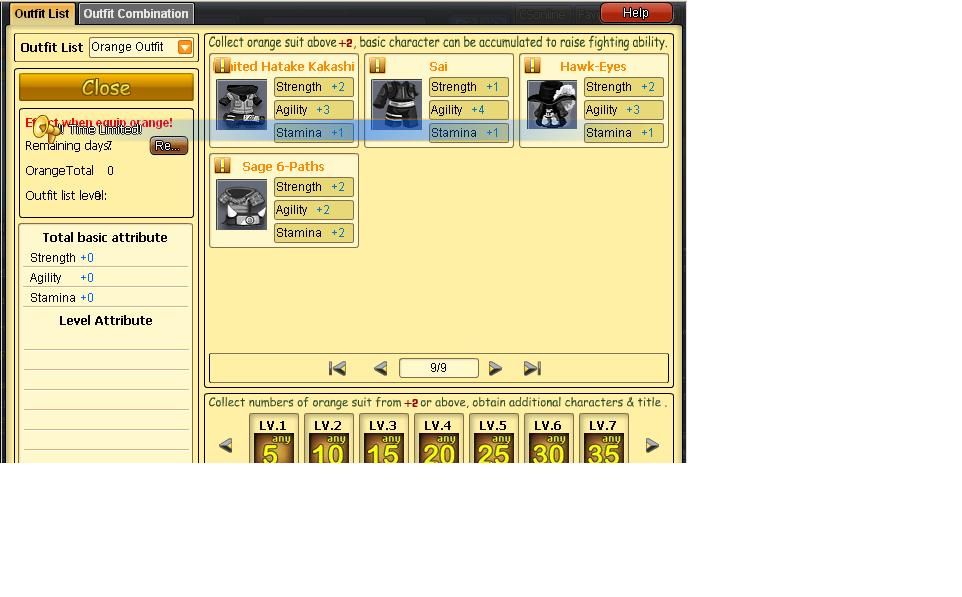Screen dimensions: 962x597
Task: Click Stamina +1 on the Kakashi card
Action: (x=314, y=133)
